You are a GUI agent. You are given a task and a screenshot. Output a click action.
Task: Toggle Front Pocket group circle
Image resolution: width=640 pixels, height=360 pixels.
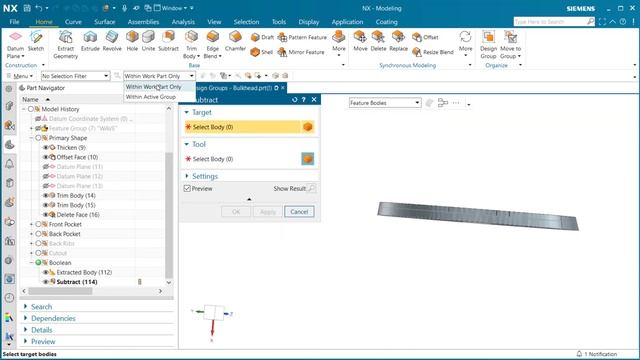tap(38, 224)
